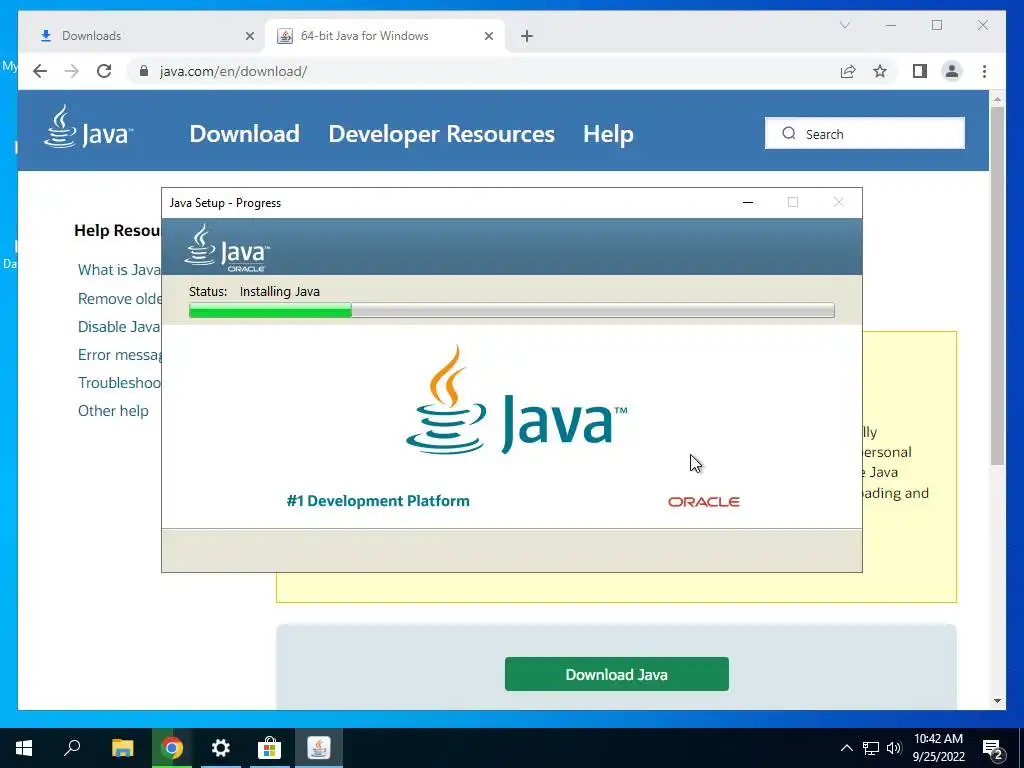Open the Error messages link
The width and height of the screenshot is (1024, 768).
coord(120,355)
